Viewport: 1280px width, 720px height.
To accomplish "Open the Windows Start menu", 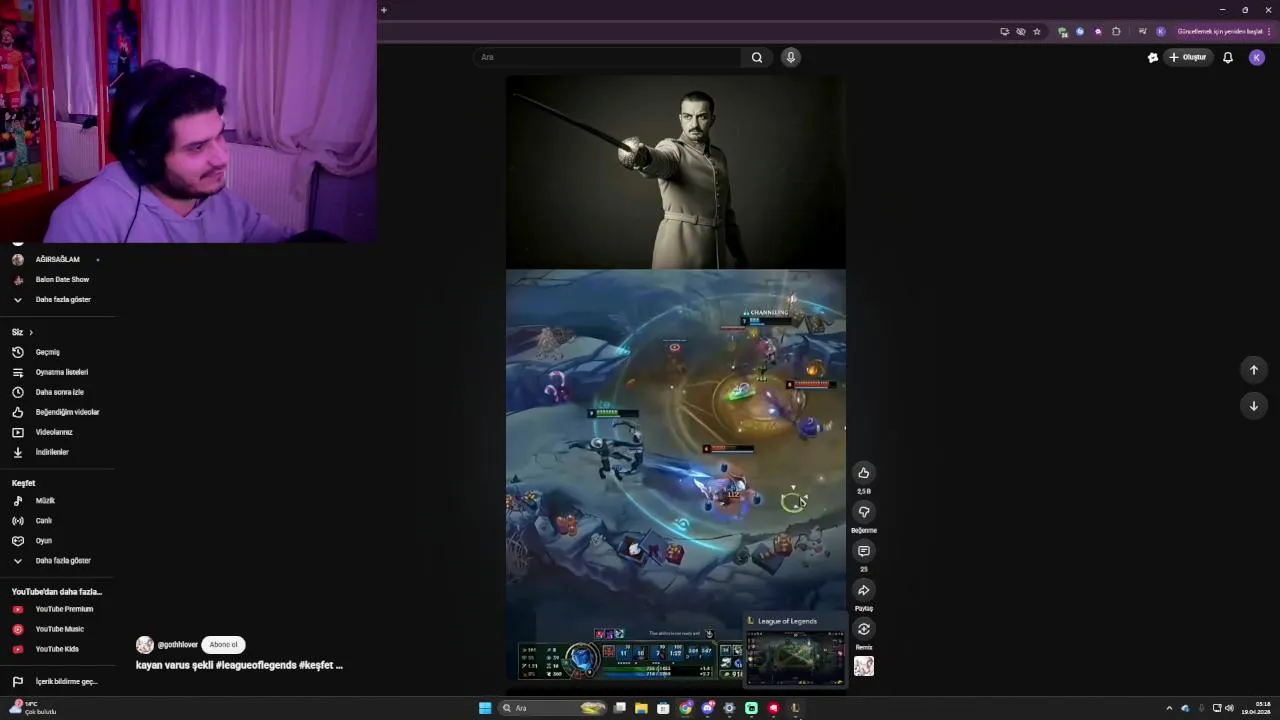I will point(485,708).
